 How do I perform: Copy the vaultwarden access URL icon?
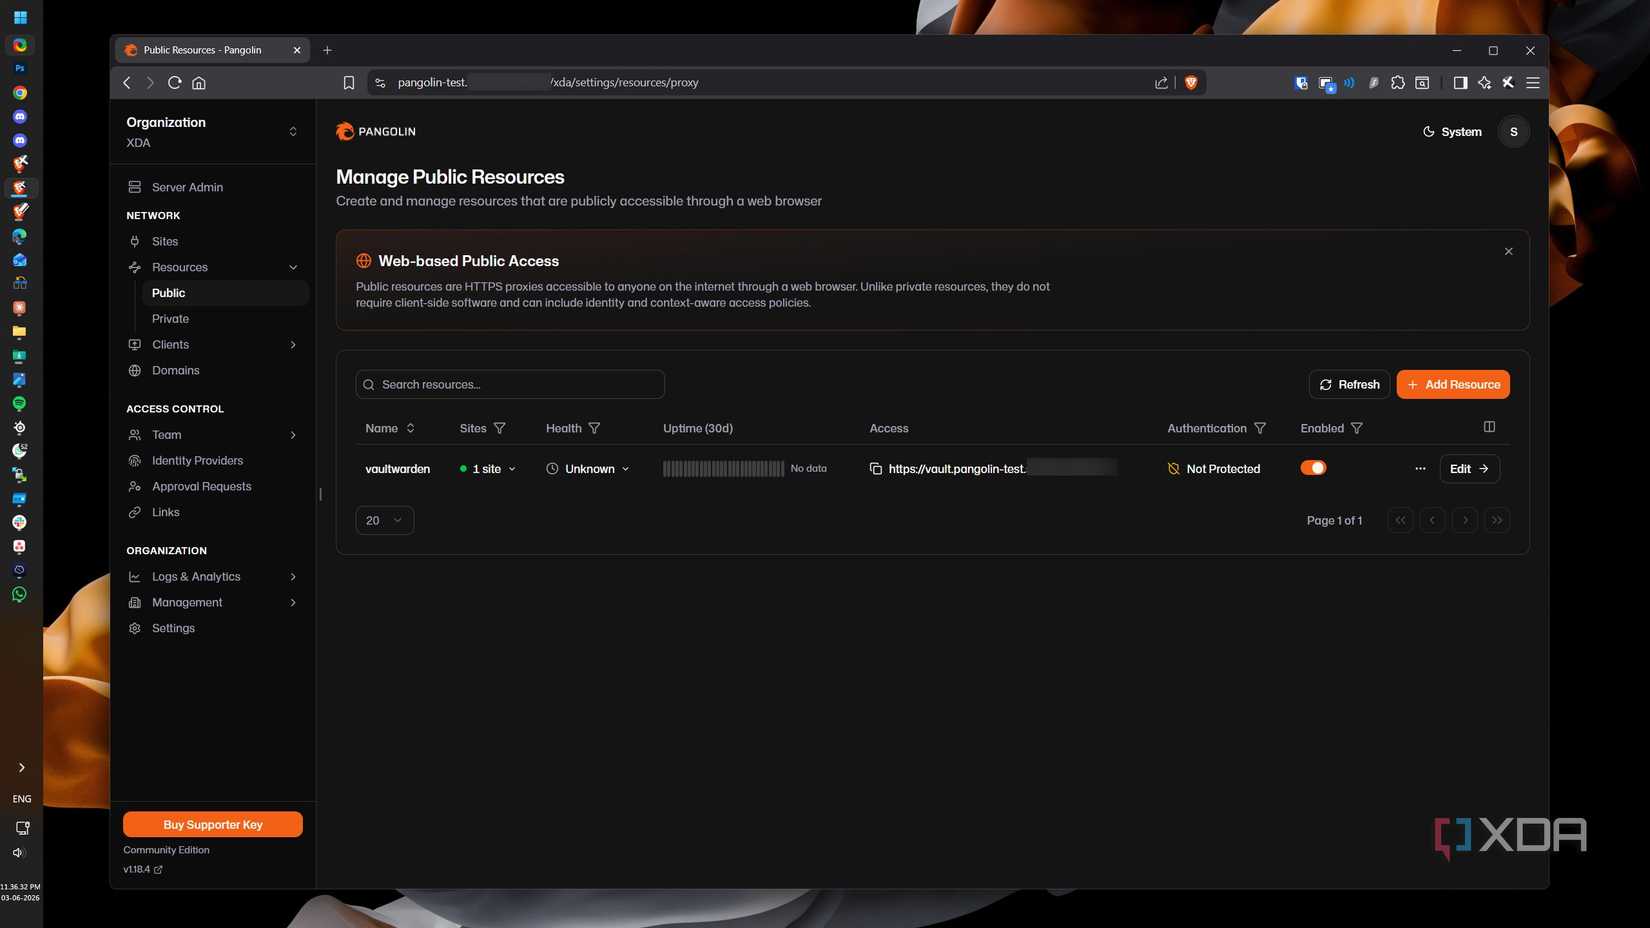pos(876,469)
